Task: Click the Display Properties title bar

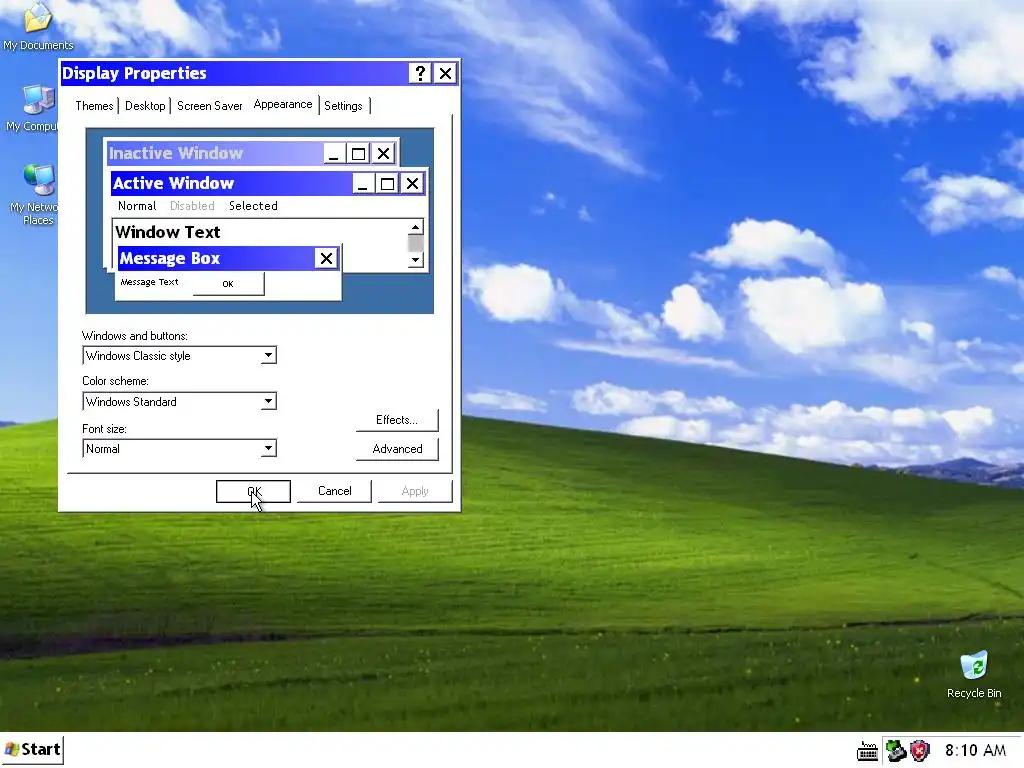Action: (234, 73)
